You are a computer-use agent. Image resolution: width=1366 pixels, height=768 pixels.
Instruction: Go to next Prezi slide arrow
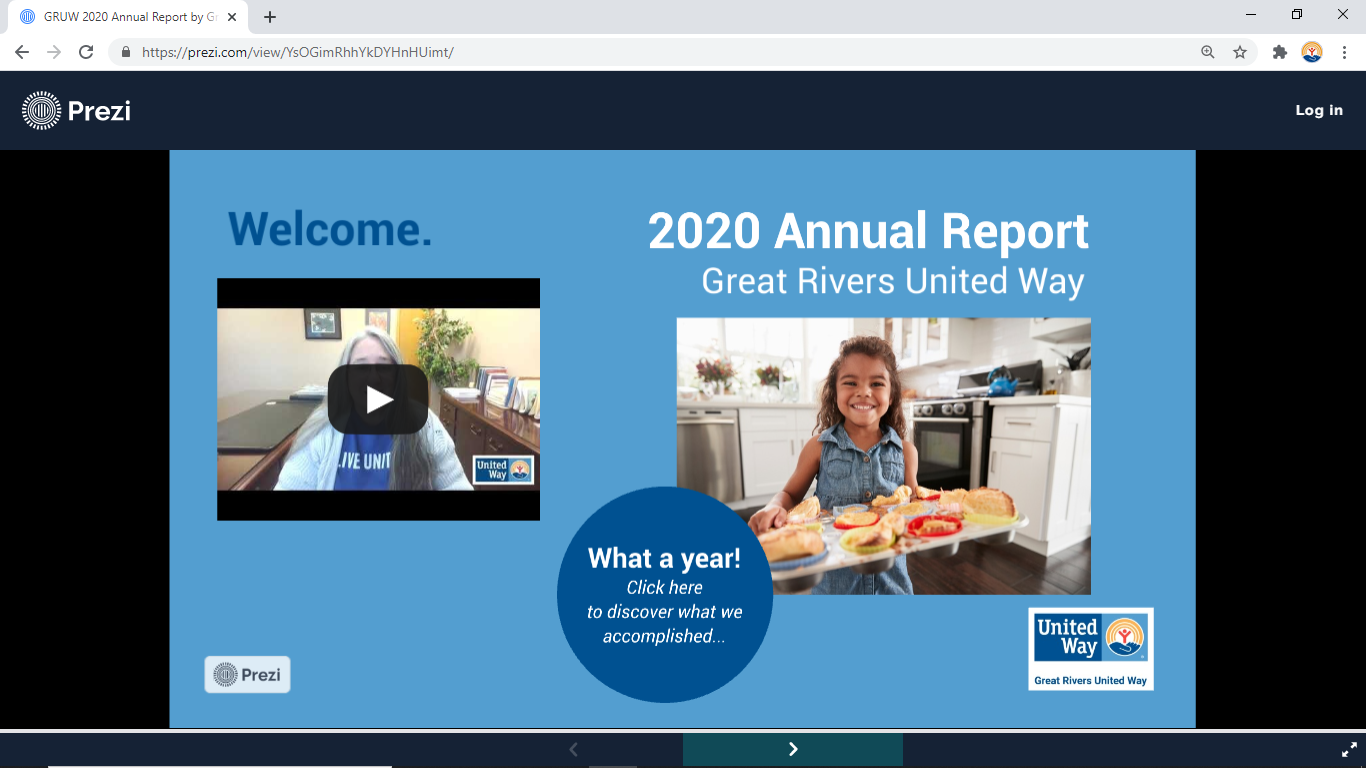point(793,749)
